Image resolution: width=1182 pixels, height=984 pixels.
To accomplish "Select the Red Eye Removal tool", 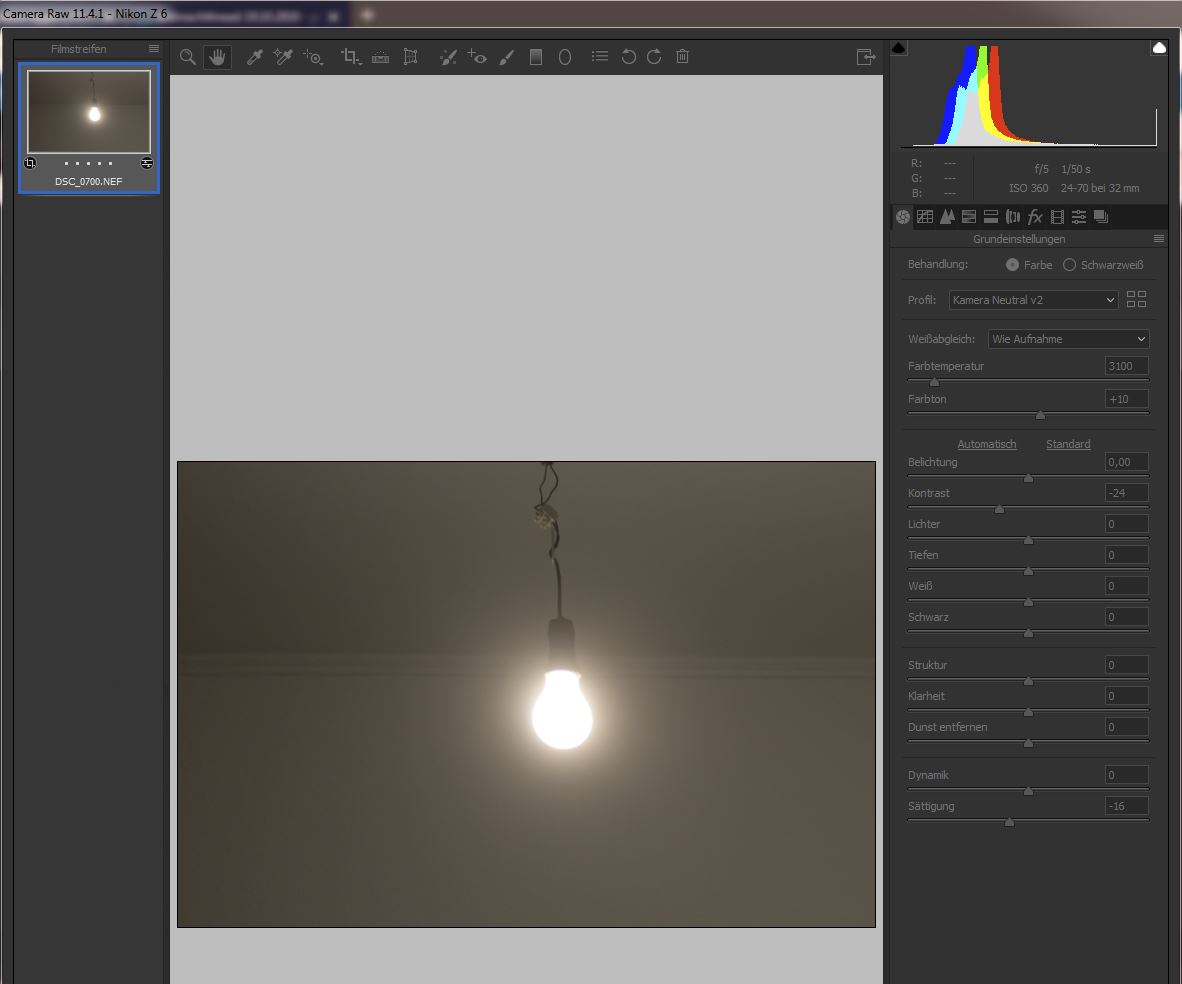I will click(476, 57).
